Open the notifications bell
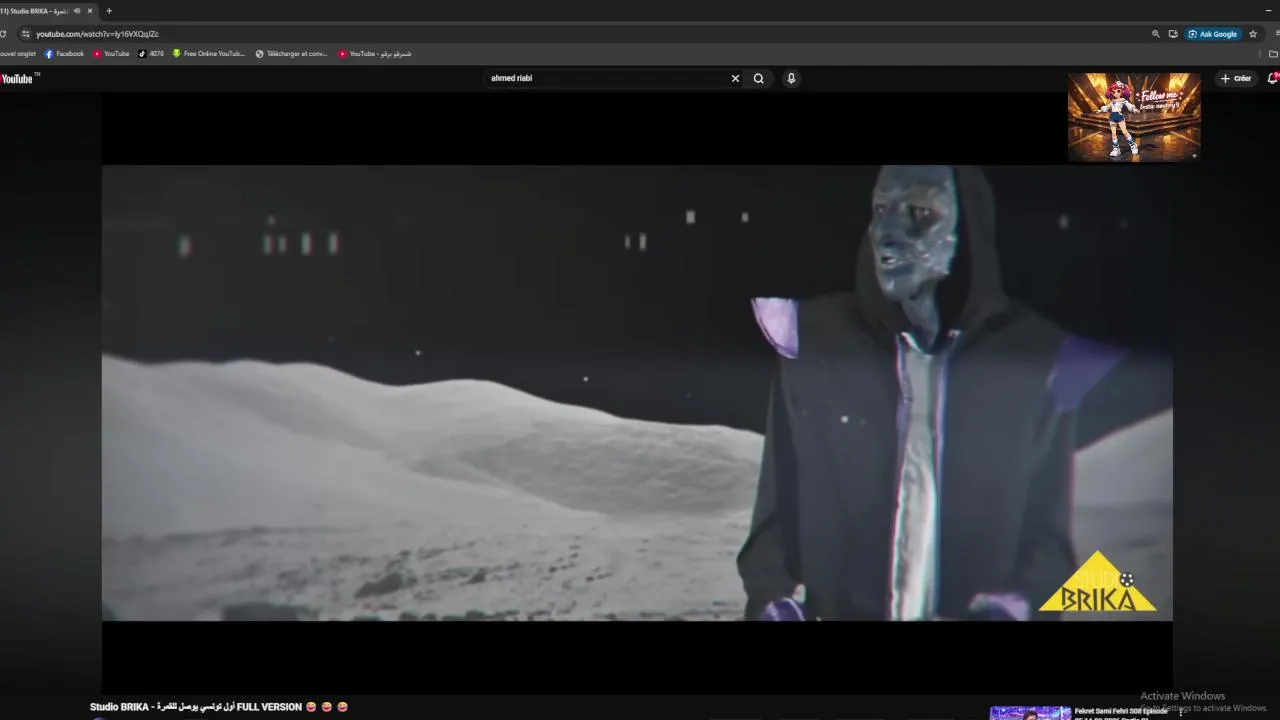This screenshot has width=1280, height=720. click(1273, 78)
